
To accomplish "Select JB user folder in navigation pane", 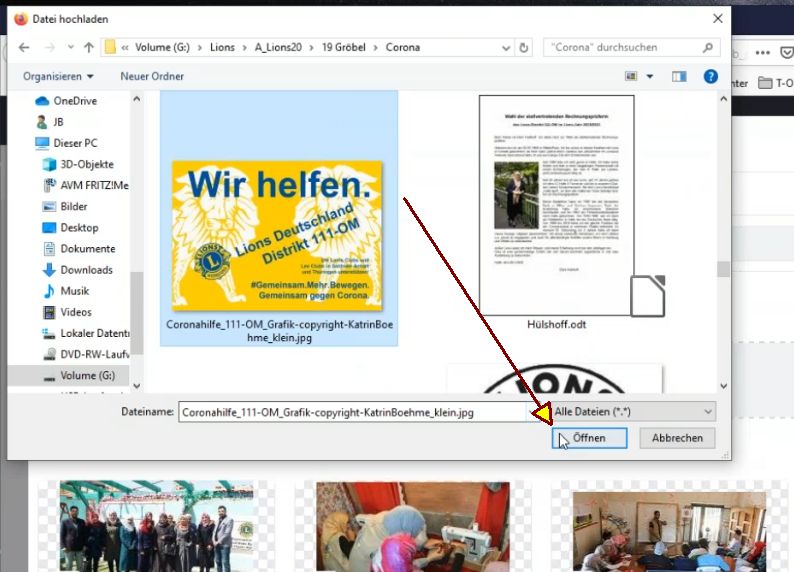I will [50, 122].
